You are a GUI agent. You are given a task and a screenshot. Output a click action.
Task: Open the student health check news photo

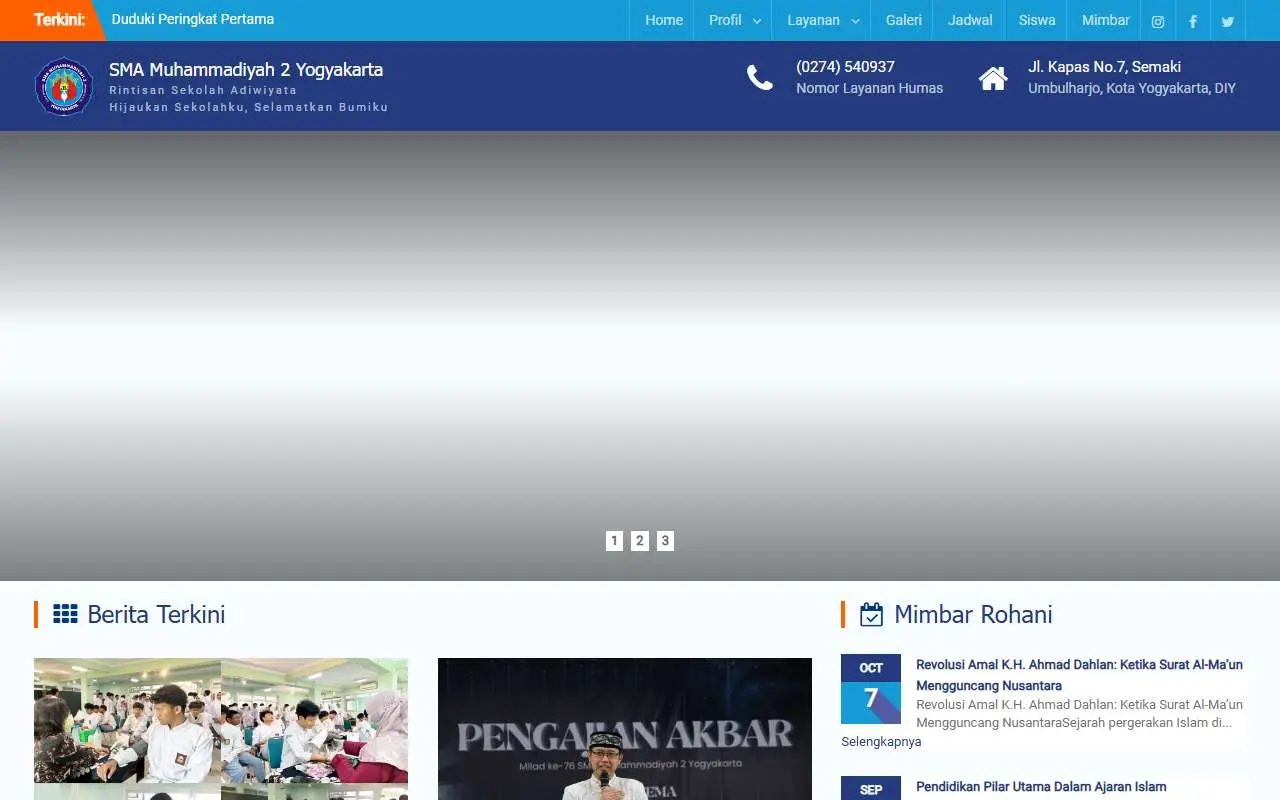(221, 729)
